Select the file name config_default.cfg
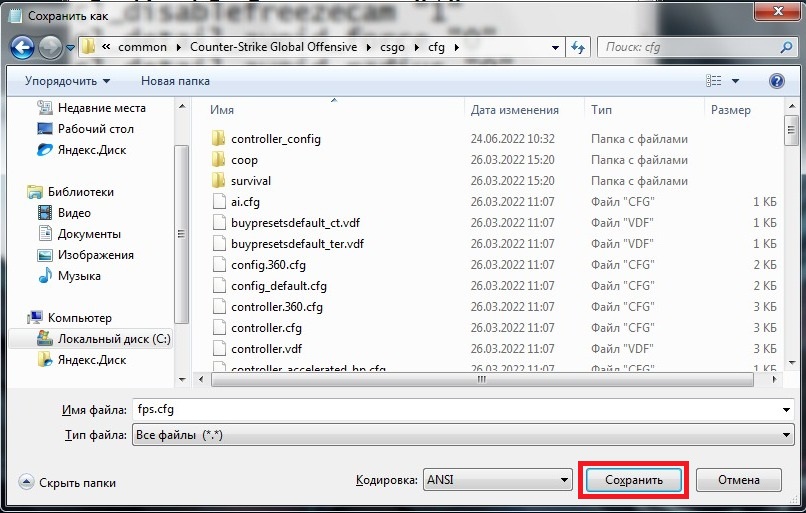 tap(279, 286)
